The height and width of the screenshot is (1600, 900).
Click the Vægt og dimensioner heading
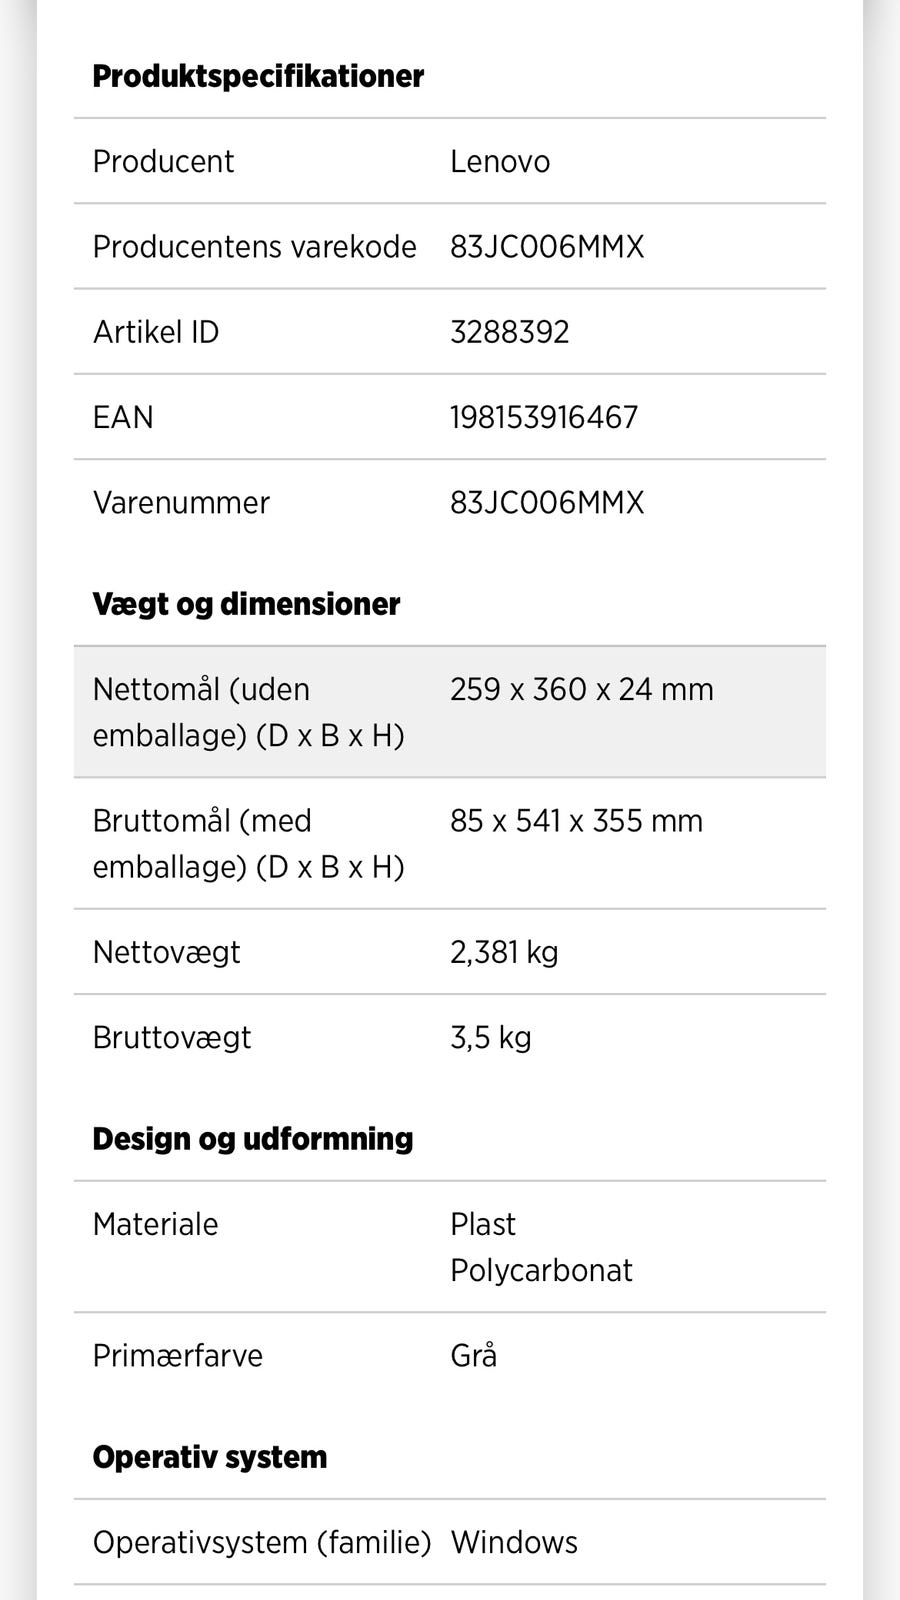pyautogui.click(x=246, y=604)
